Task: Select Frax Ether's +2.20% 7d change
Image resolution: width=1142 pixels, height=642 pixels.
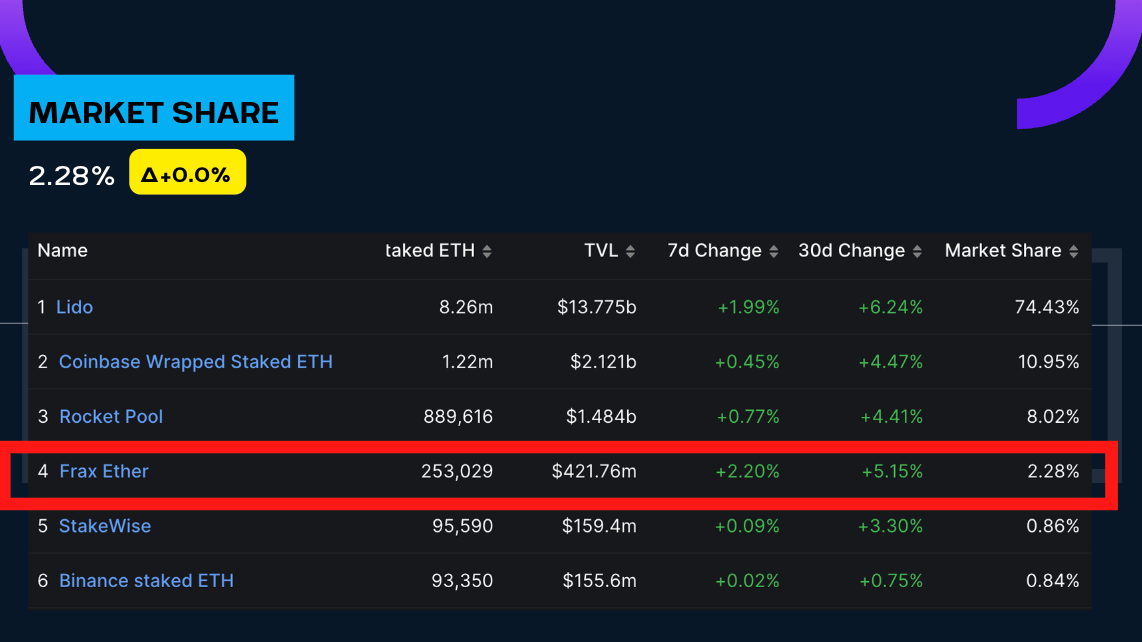Action: click(x=747, y=471)
